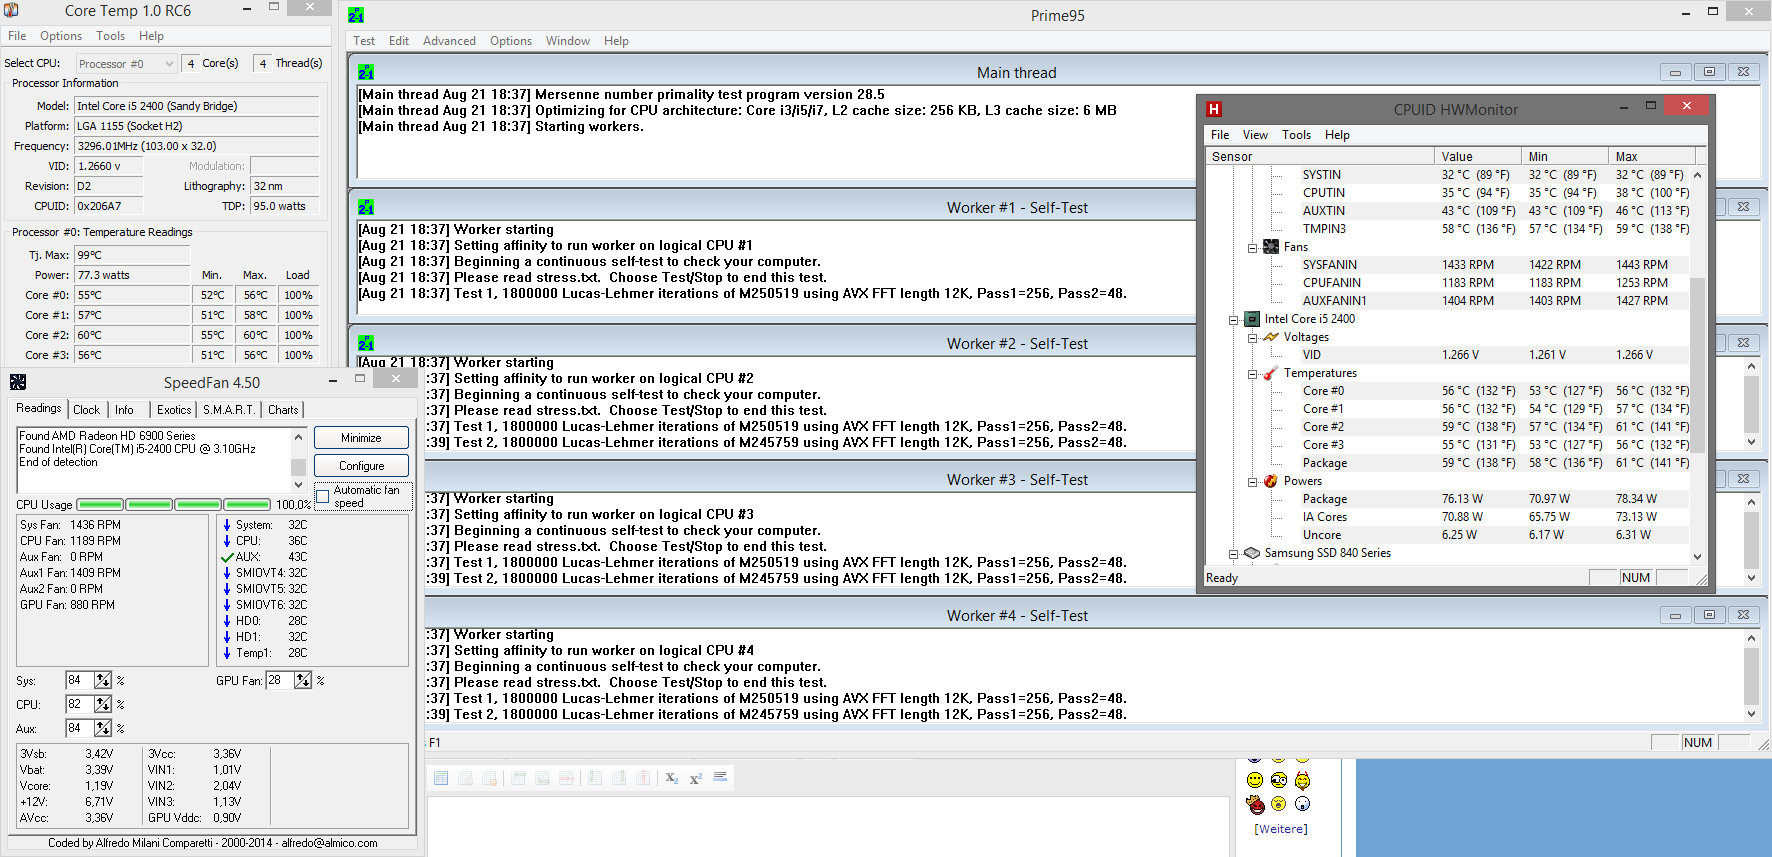Click the Core Temp Model field
The width and height of the screenshot is (1772, 857).
pyautogui.click(x=197, y=106)
